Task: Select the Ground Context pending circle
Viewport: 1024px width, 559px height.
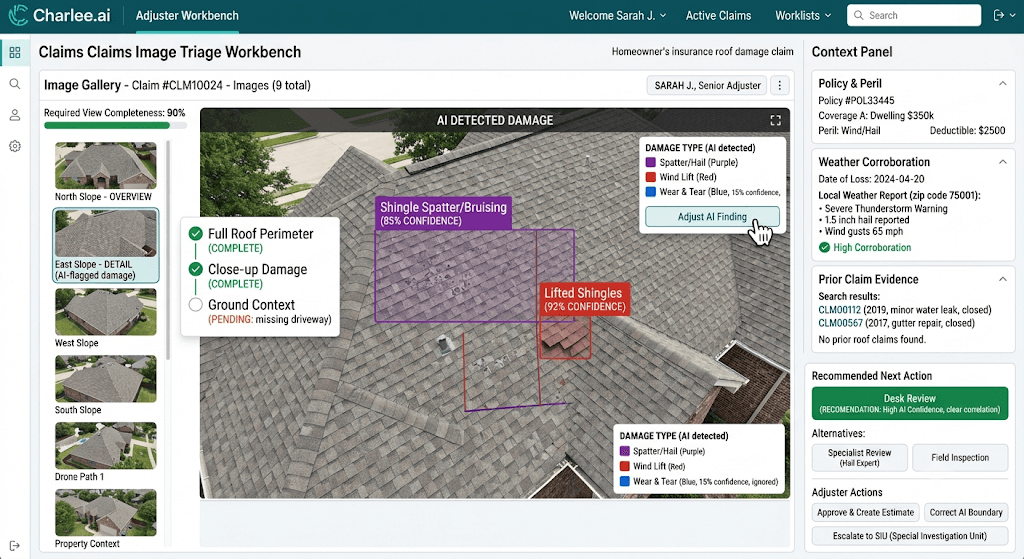Action: 195,304
